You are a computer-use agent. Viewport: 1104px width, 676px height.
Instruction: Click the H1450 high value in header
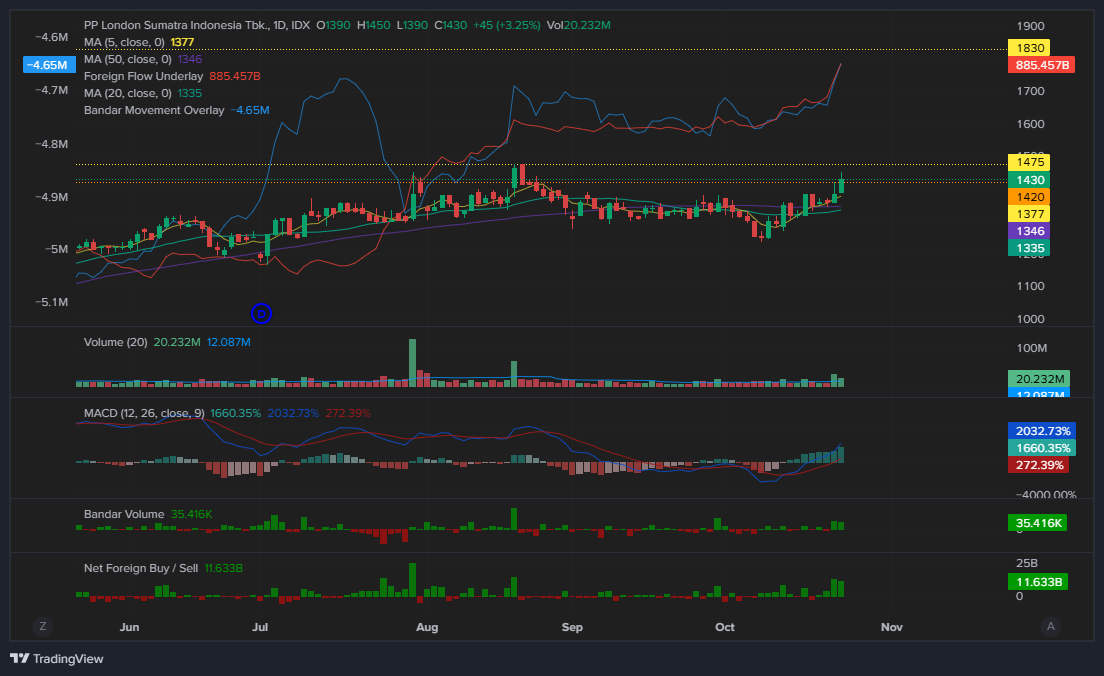coord(373,25)
